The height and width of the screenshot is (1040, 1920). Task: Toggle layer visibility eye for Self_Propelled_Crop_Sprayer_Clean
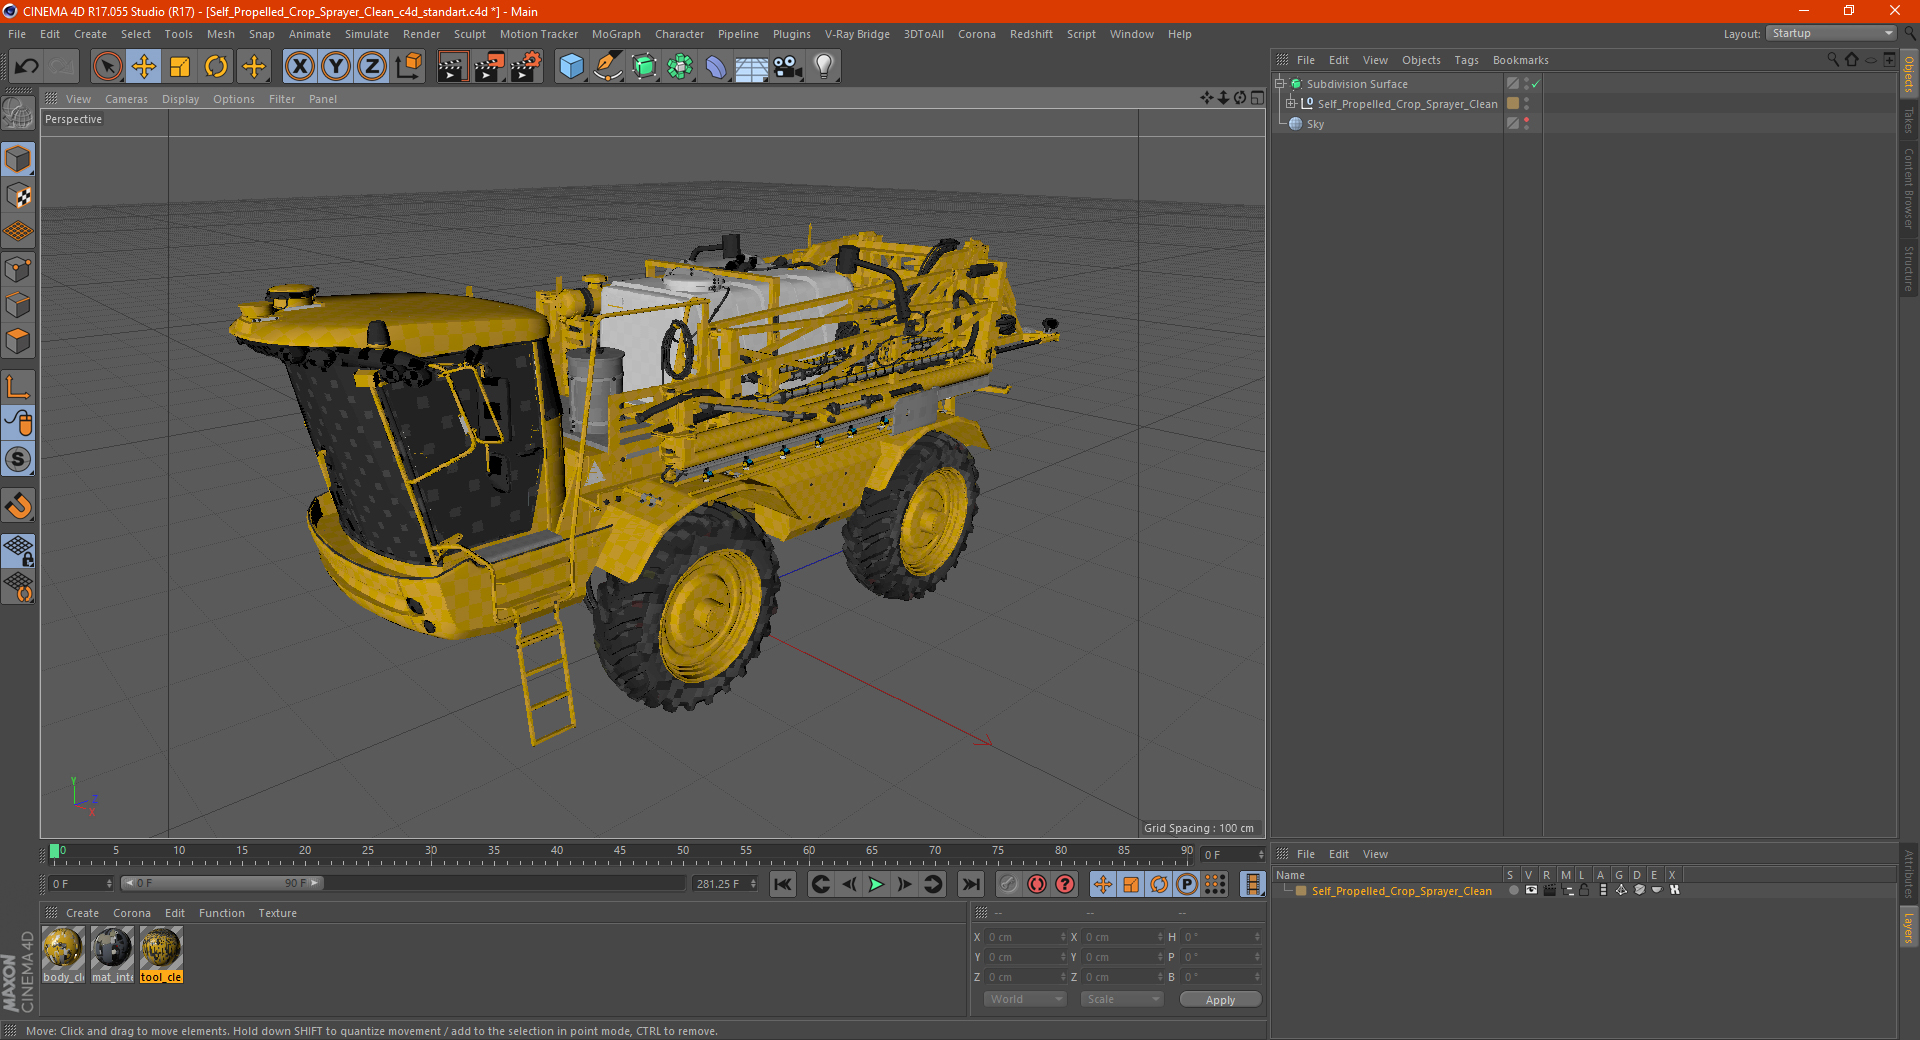(1531, 890)
